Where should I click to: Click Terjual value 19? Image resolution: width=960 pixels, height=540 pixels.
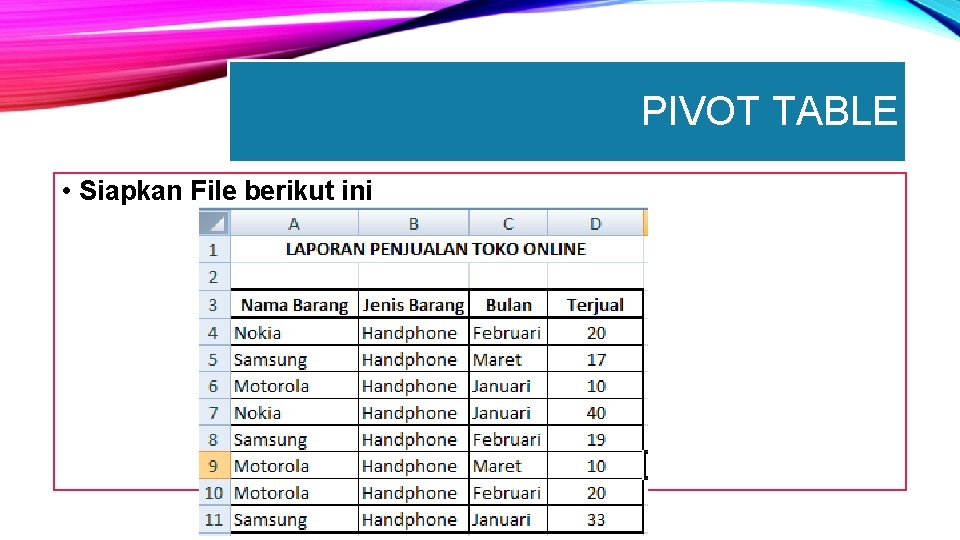595,439
